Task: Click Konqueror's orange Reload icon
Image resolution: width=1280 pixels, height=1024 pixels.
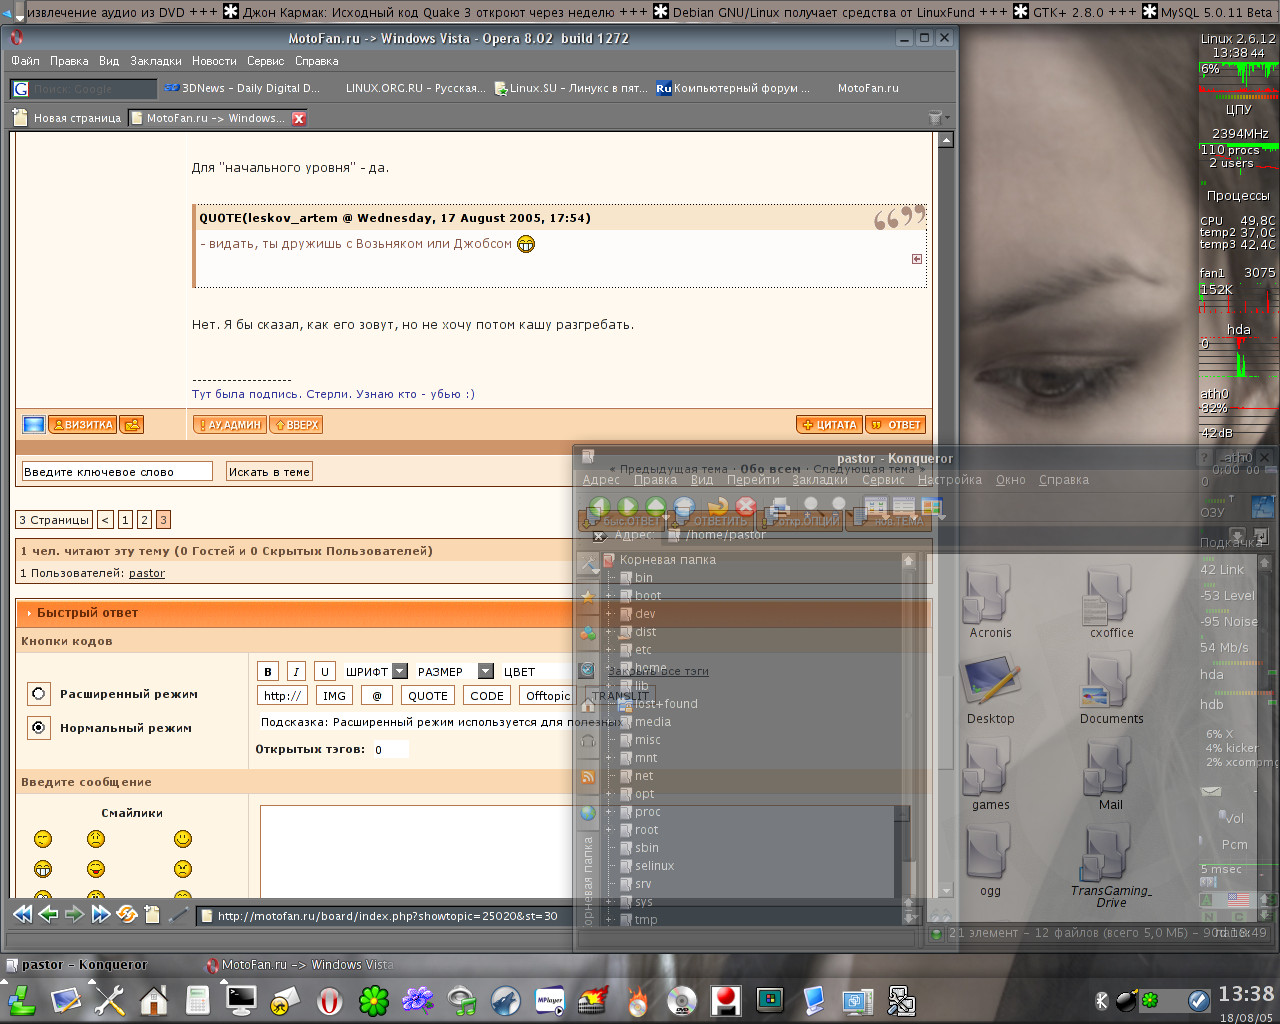Action: click(x=717, y=508)
